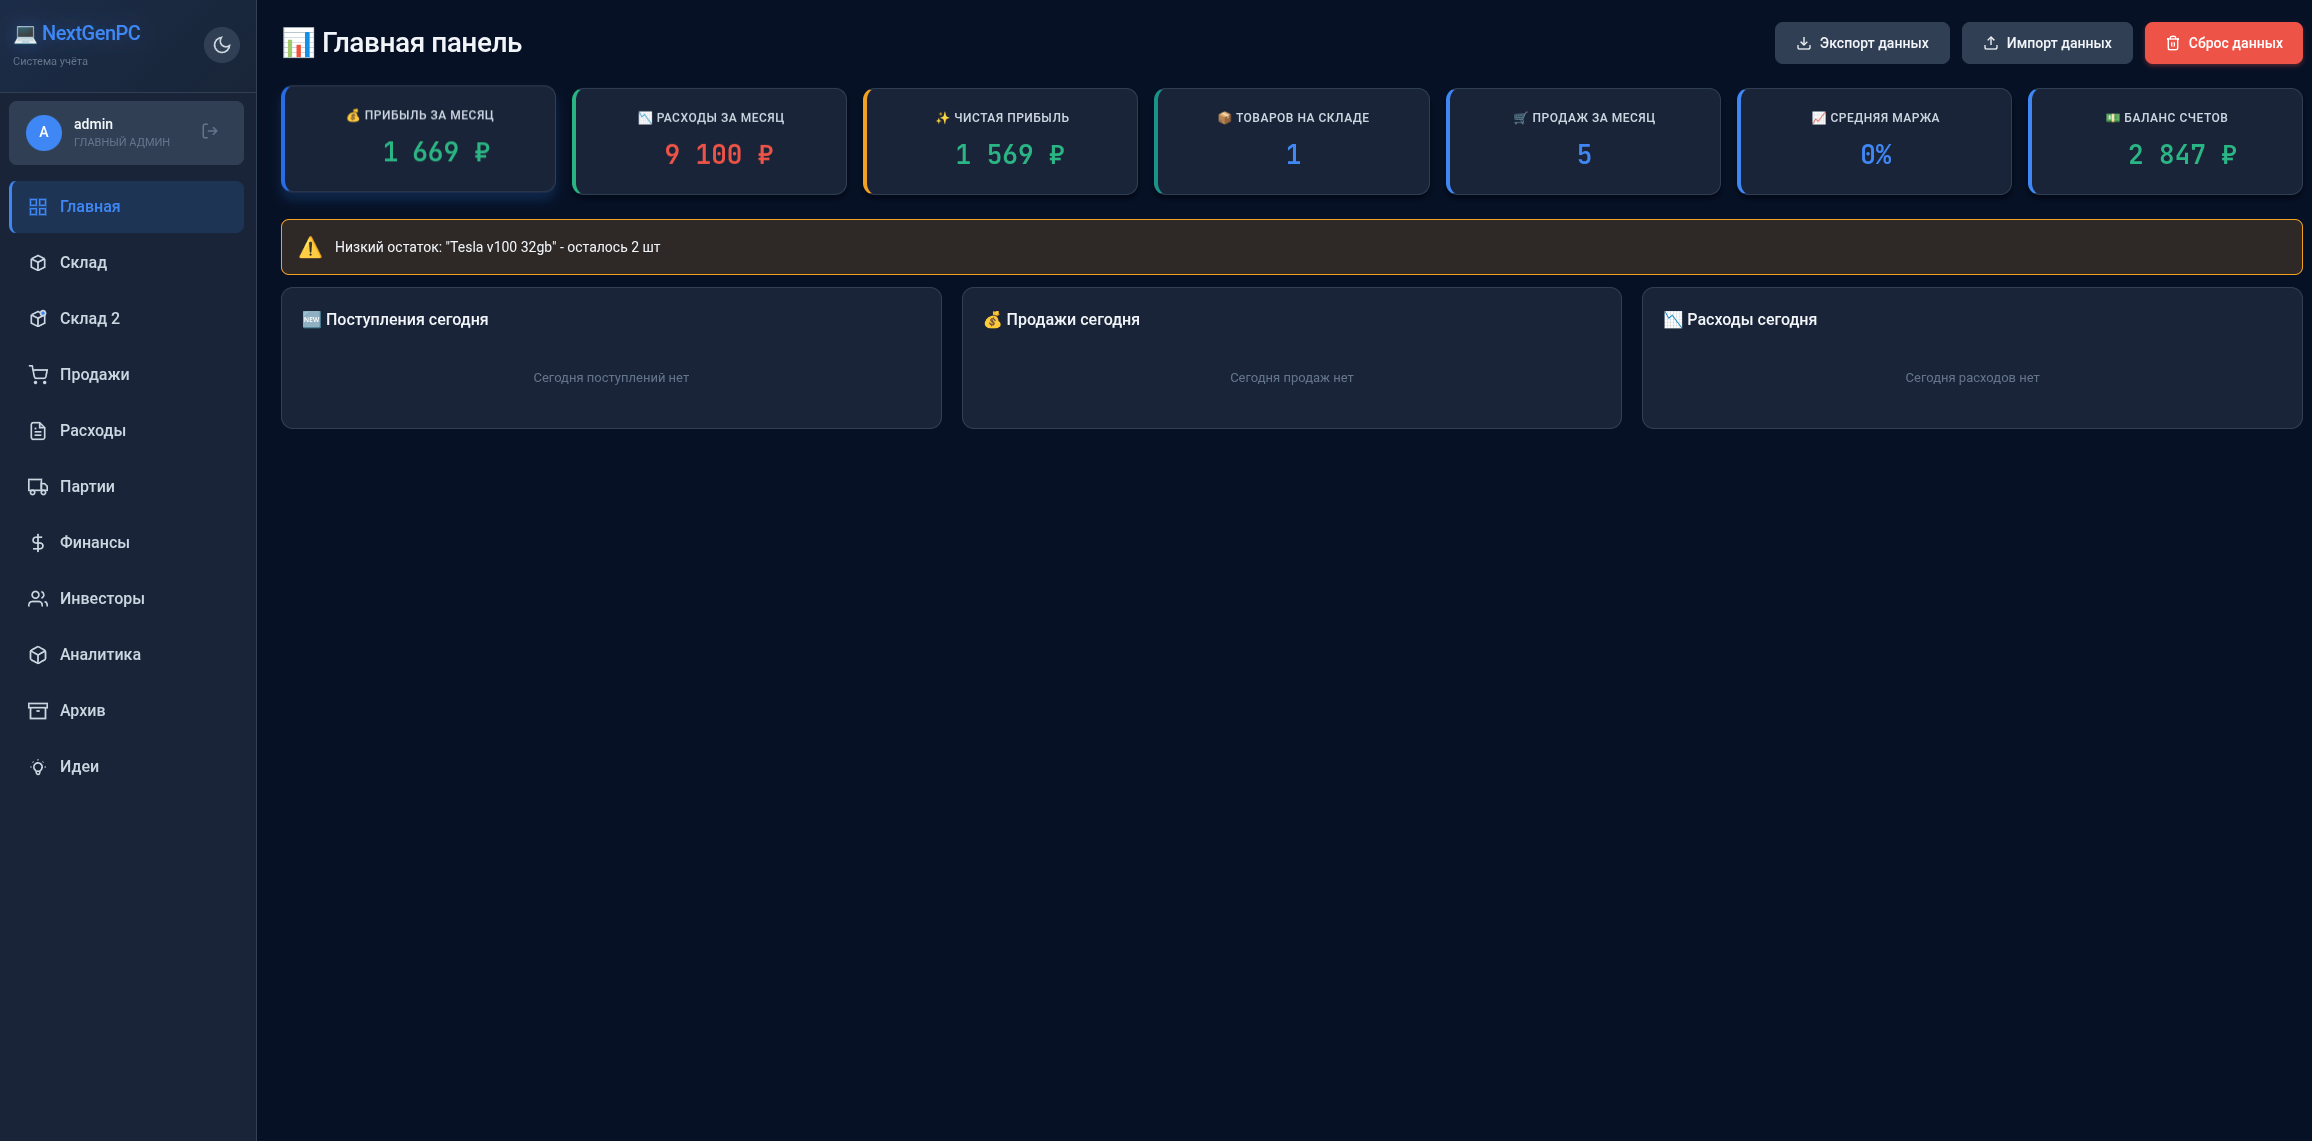The width and height of the screenshot is (2312, 1141).
Task: Click the Идеи lightbulb icon
Action: [x=38, y=767]
